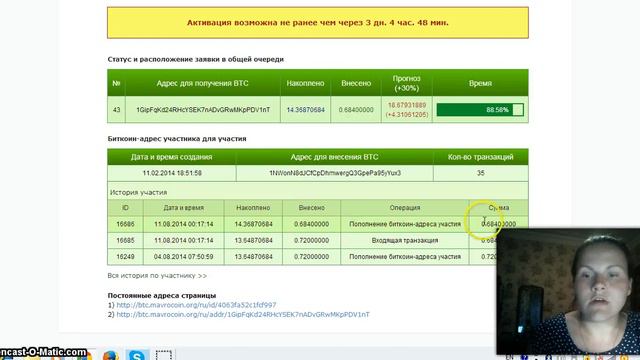Open the mavrocoin /id/4063fa32c1fcf997 permanent link

pyautogui.click(x=196, y=305)
